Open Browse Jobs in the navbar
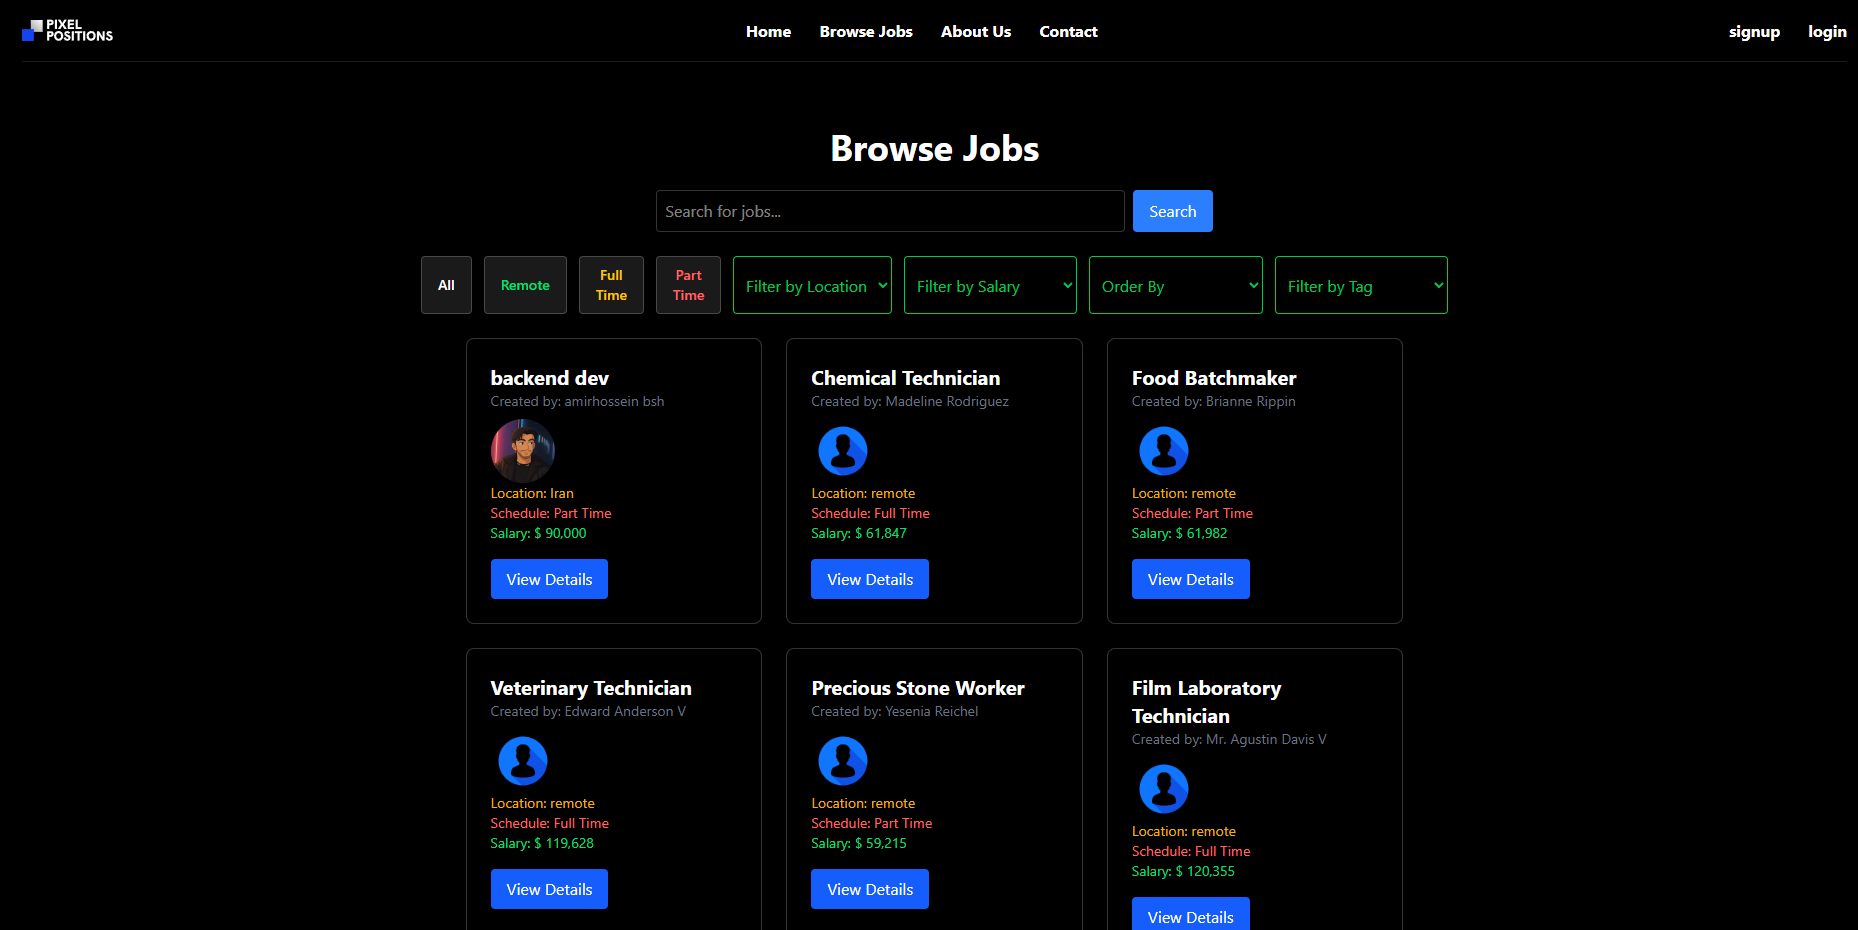Image resolution: width=1858 pixels, height=930 pixels. tap(866, 32)
